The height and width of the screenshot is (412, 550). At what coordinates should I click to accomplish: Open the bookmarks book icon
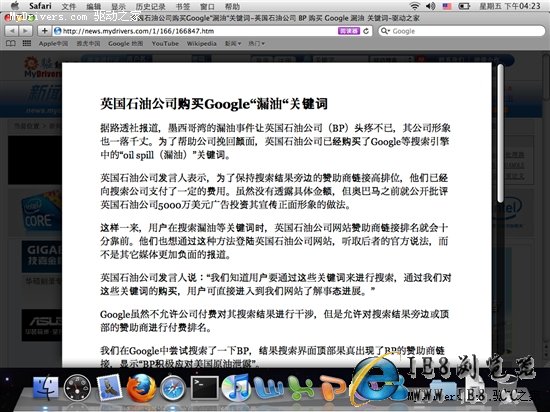click(11, 43)
